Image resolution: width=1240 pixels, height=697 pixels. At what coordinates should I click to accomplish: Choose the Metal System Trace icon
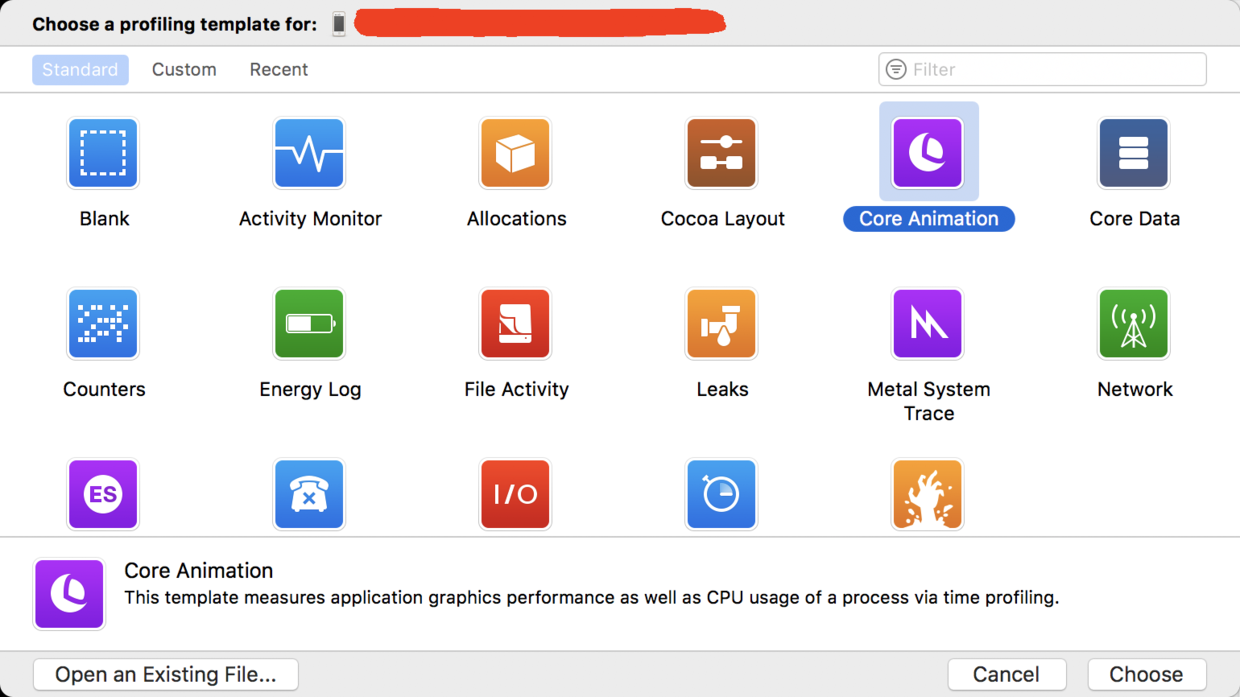[927, 324]
